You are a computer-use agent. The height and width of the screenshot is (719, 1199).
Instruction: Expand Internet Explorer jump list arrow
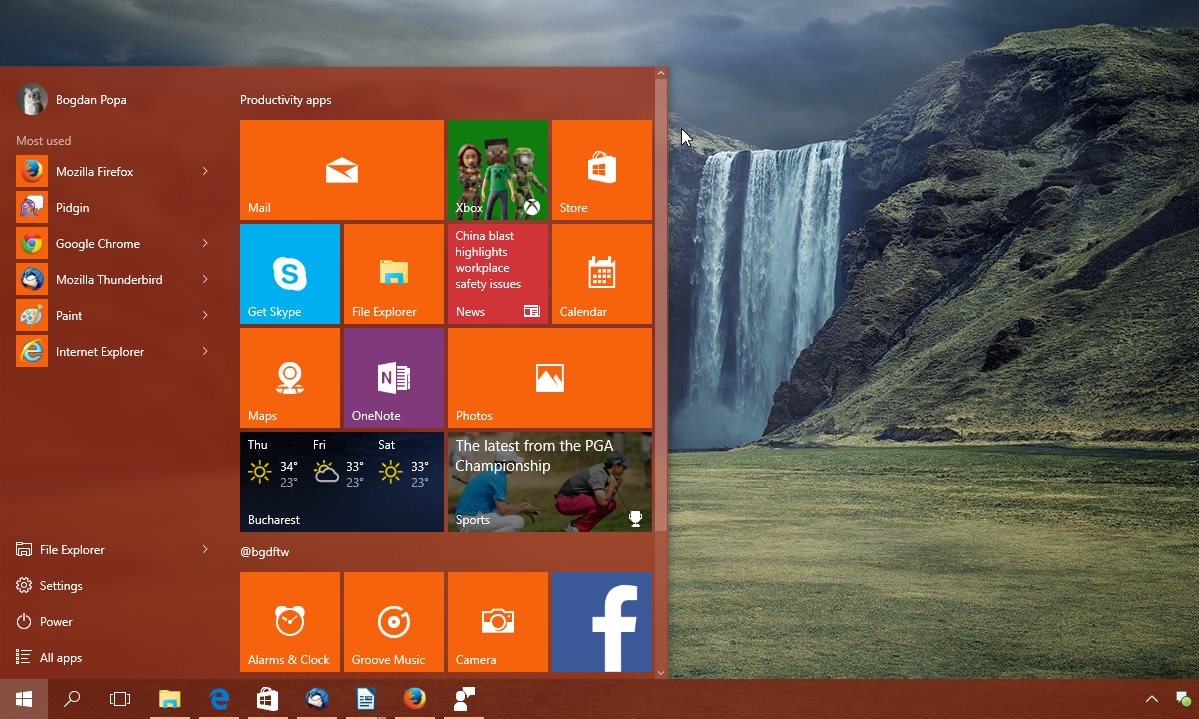tap(205, 351)
